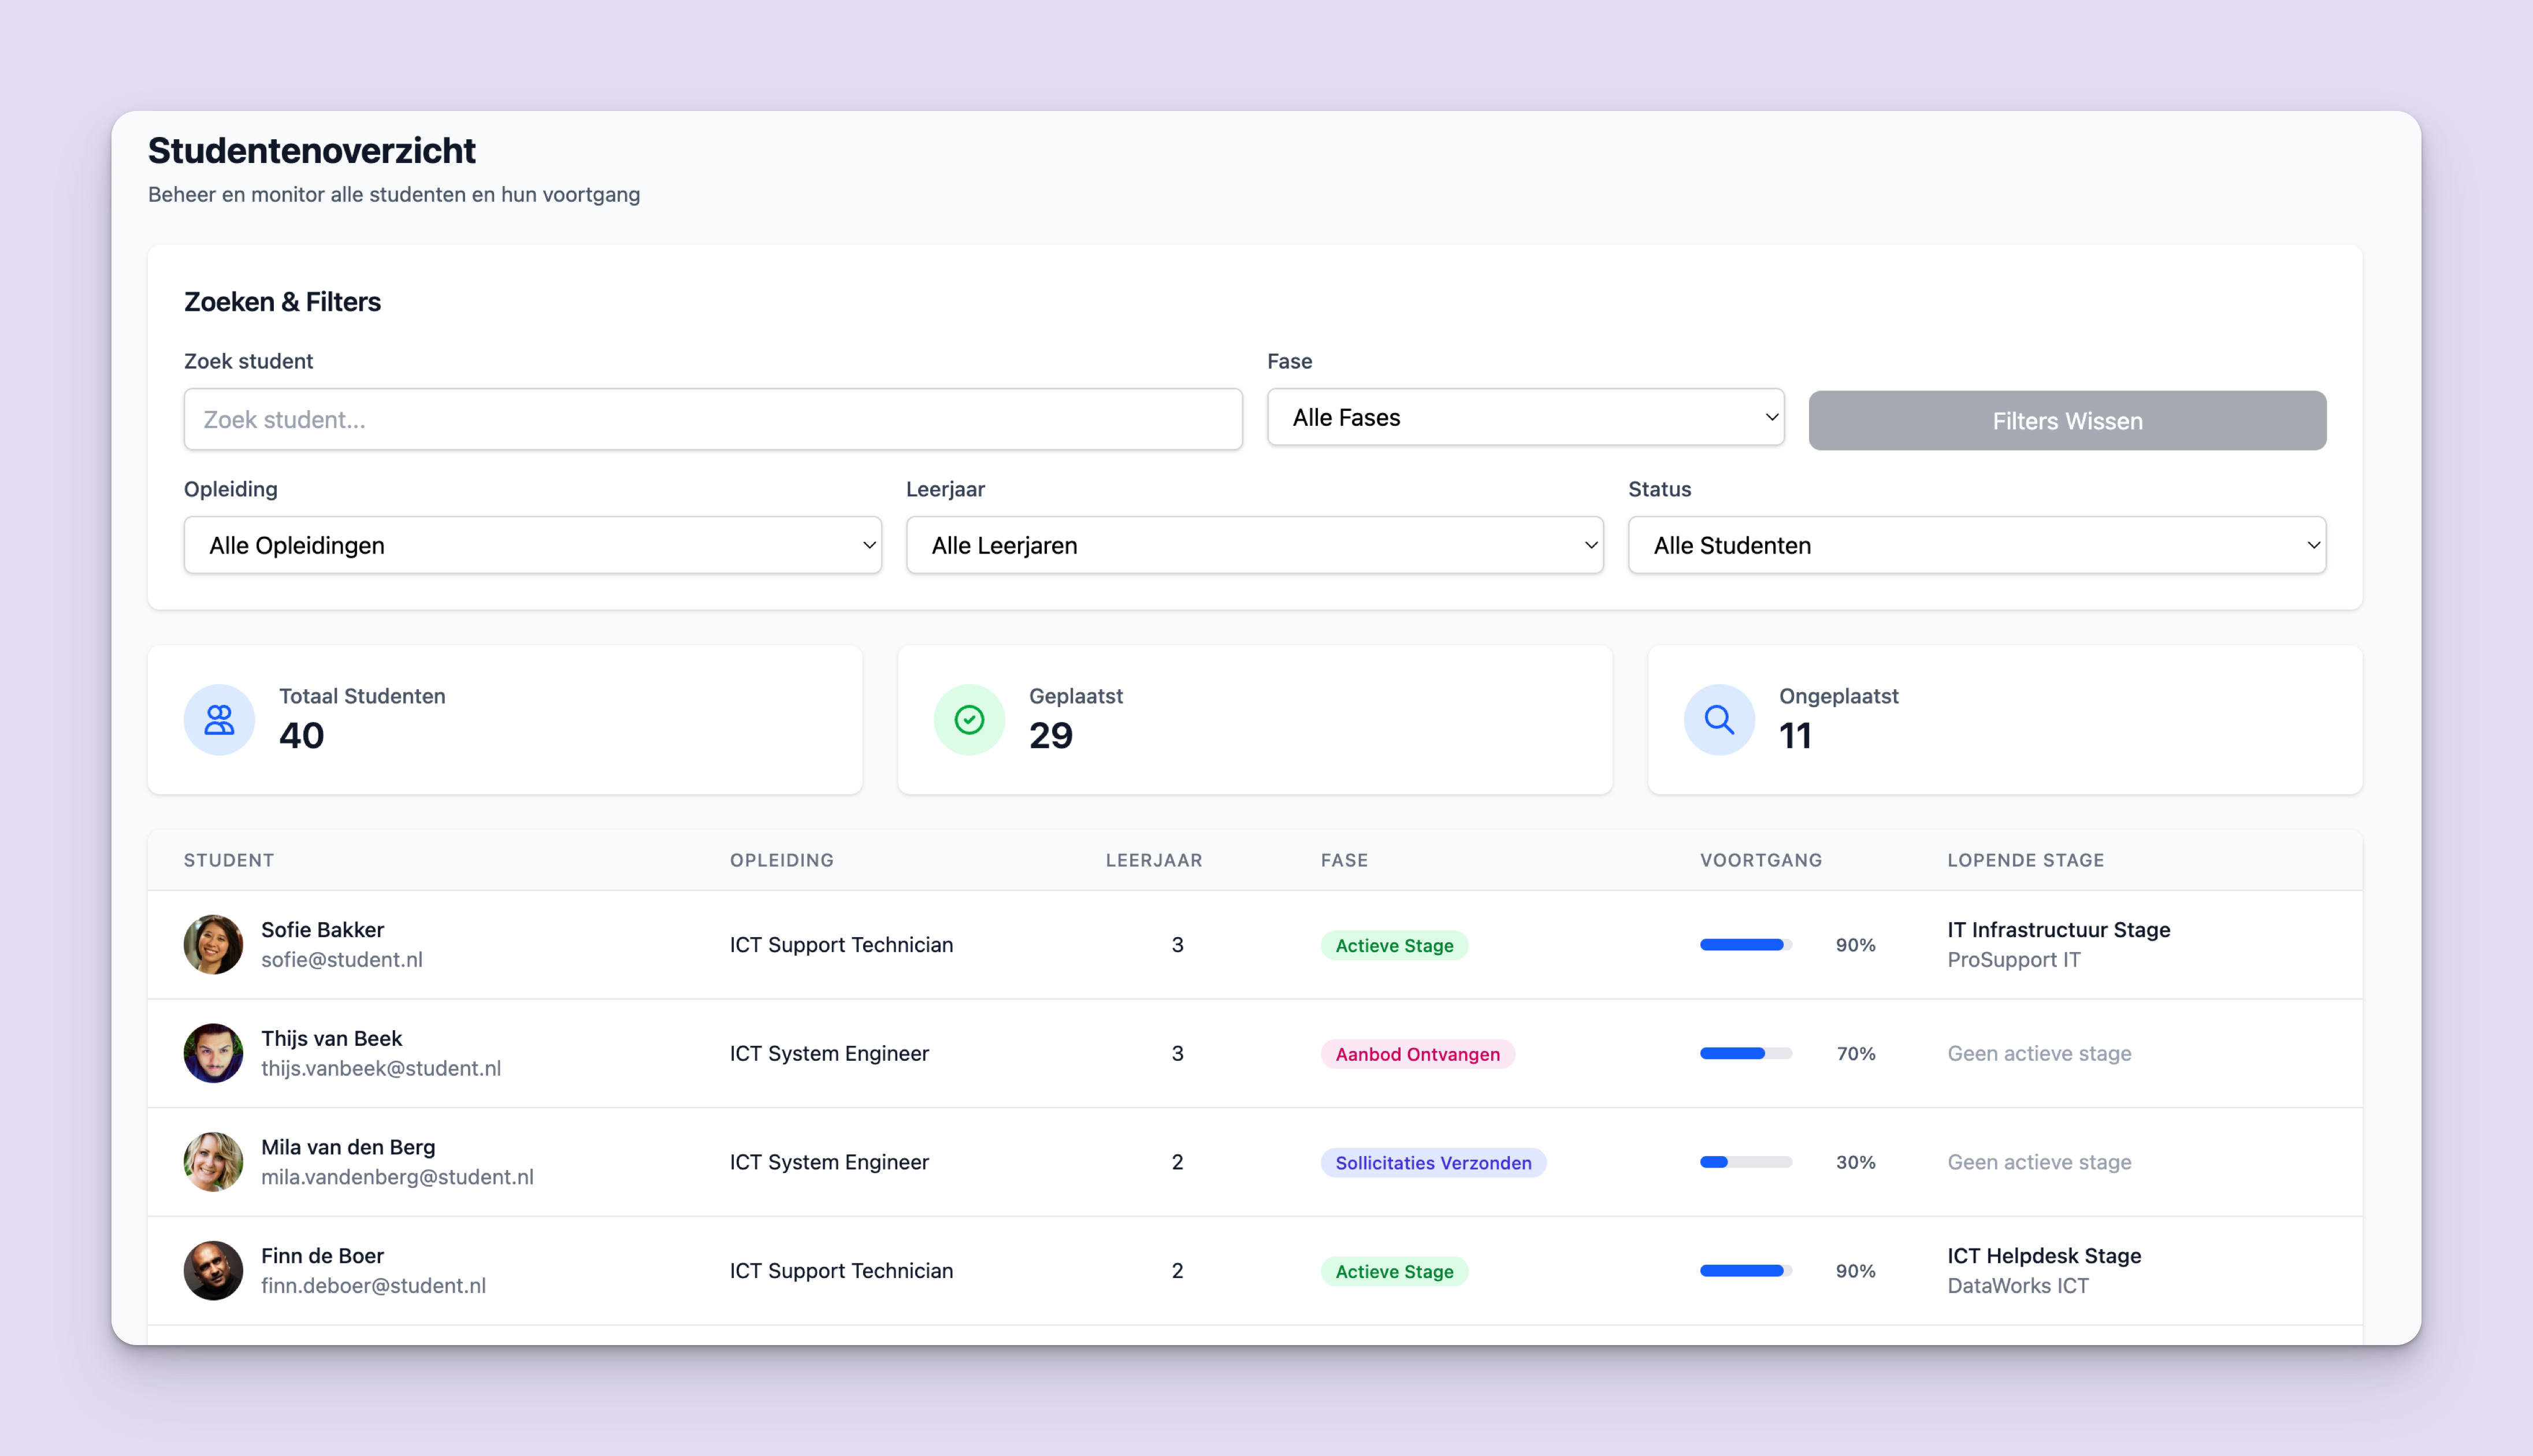
Task: Click the Totaal Studenten people icon
Action: click(218, 719)
